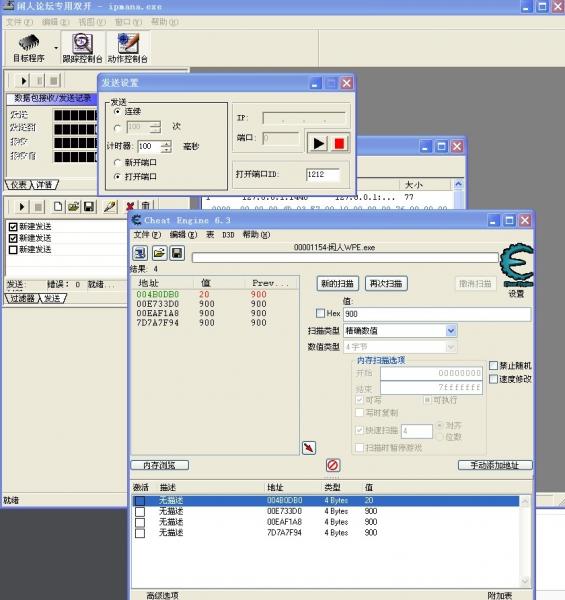Check the third 新建发送 checkbox
The height and width of the screenshot is (600, 565).
tap(13, 249)
